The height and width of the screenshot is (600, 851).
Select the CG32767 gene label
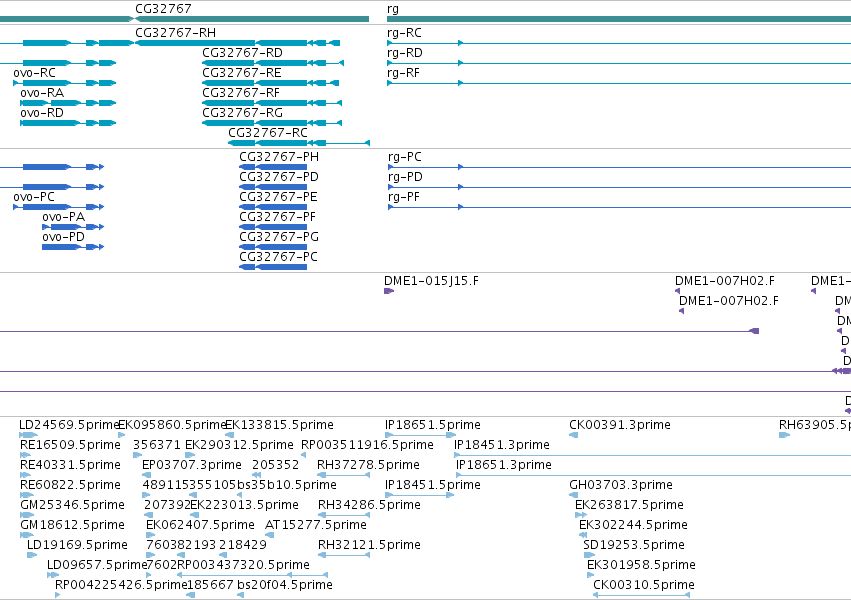coord(163,9)
